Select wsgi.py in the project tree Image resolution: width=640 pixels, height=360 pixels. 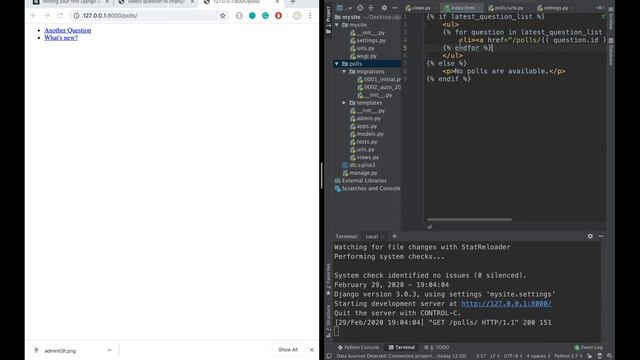[363, 56]
